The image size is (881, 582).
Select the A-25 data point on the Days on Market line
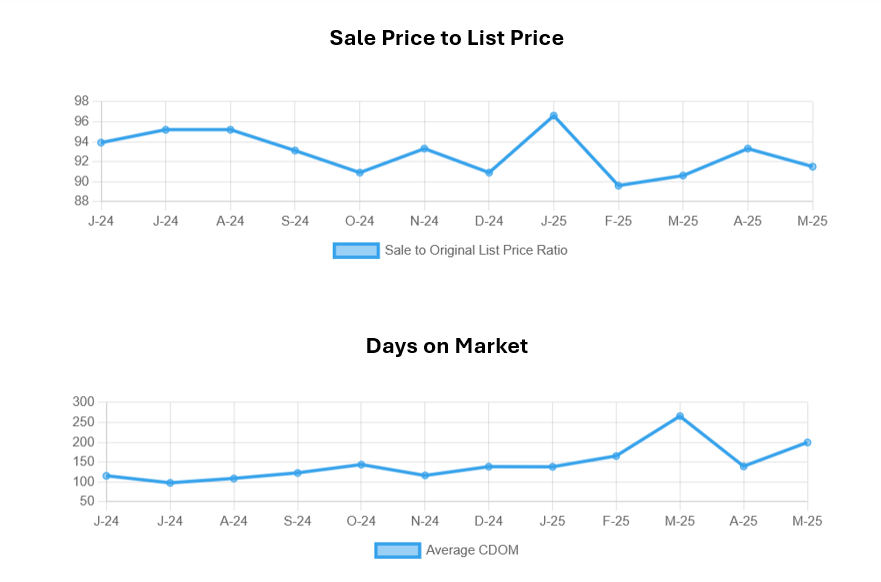coord(744,466)
